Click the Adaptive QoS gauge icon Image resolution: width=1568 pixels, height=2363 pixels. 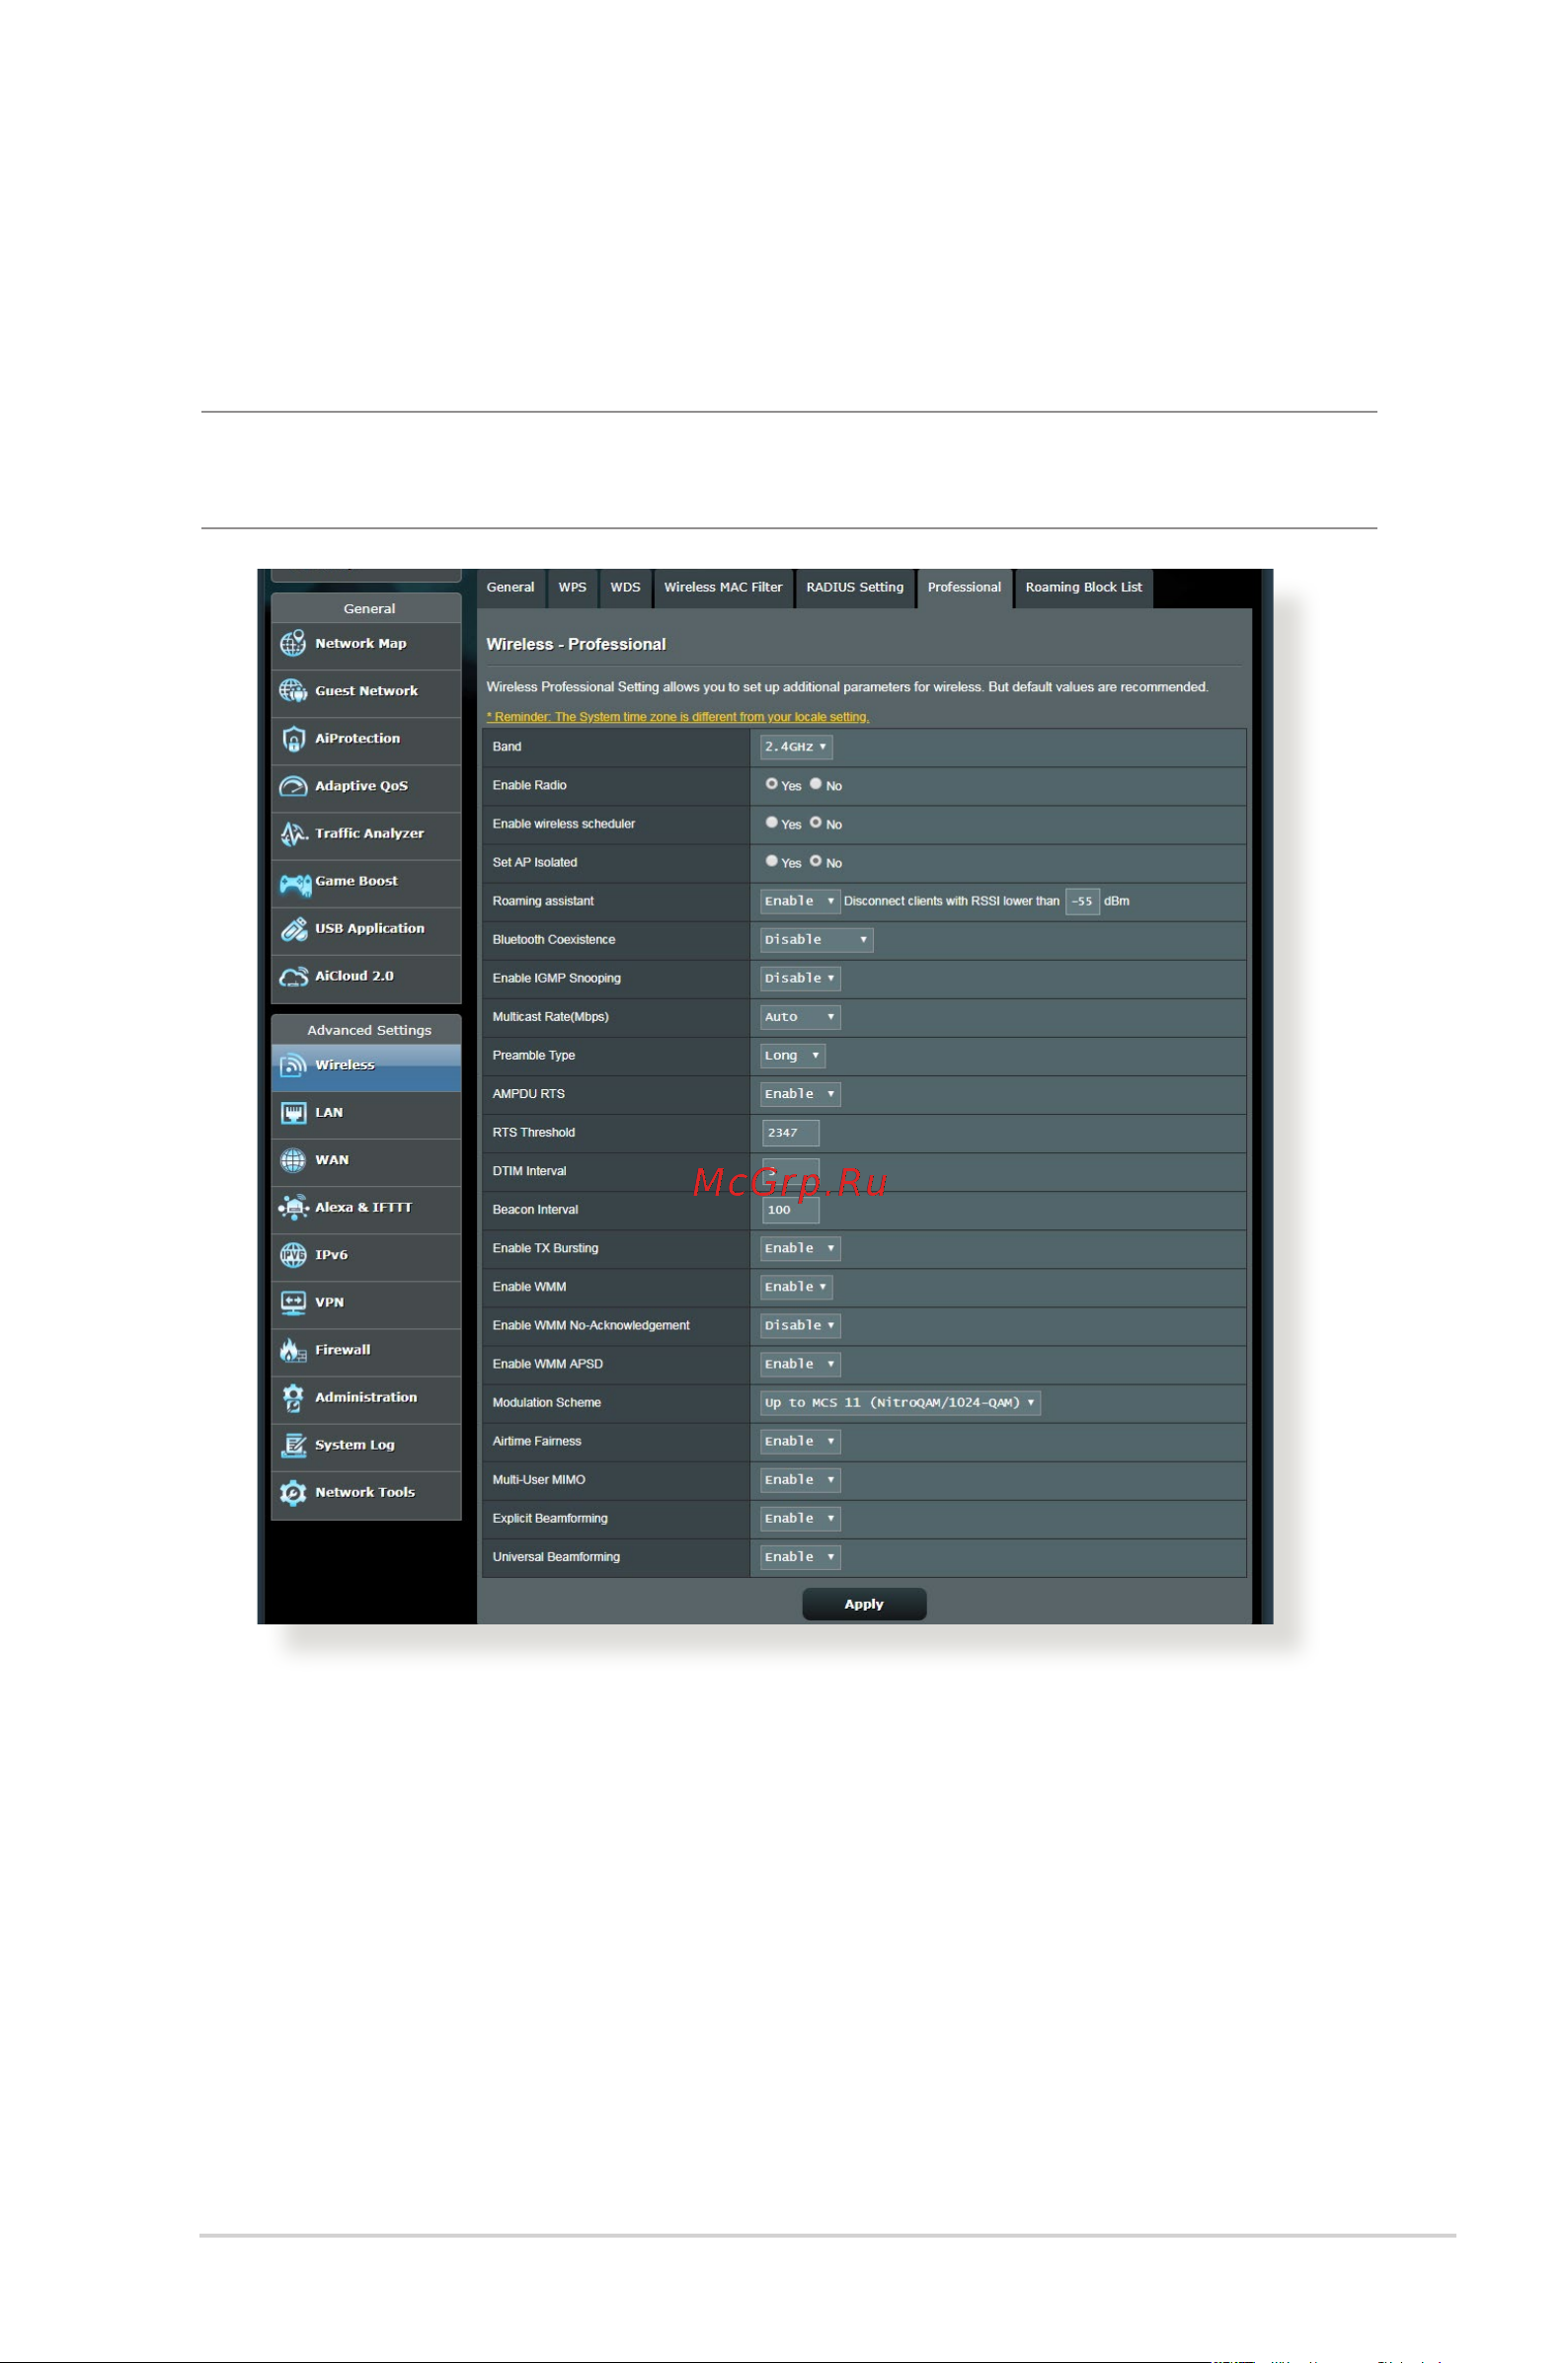click(x=293, y=786)
